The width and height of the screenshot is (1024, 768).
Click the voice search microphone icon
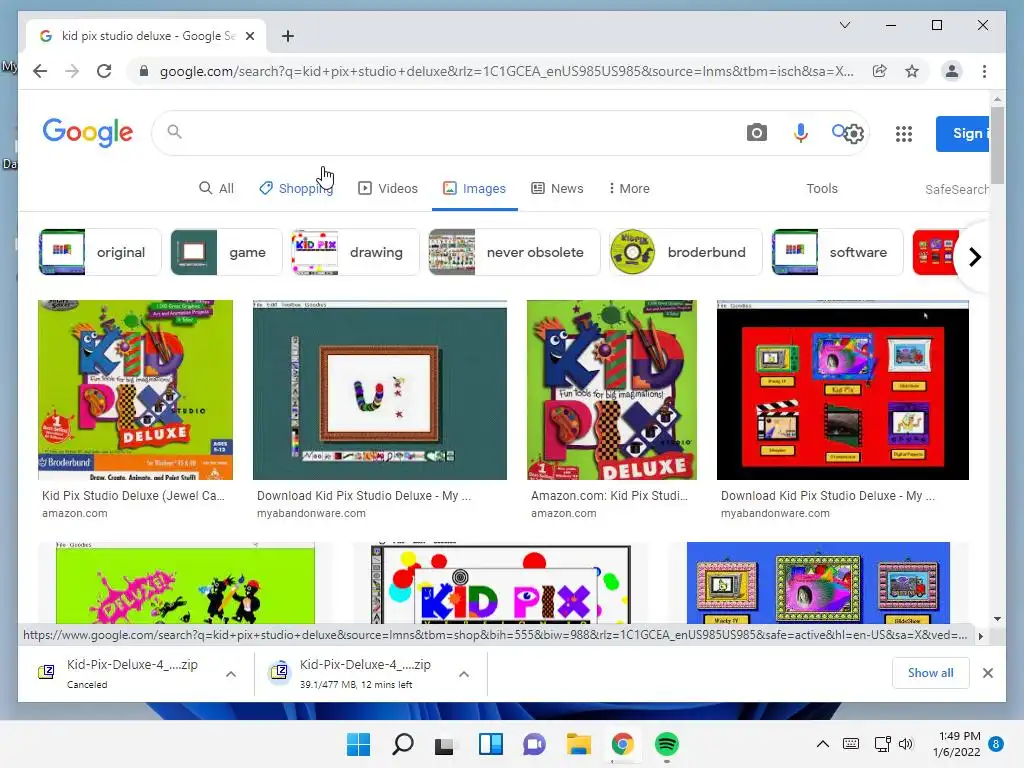coord(800,133)
